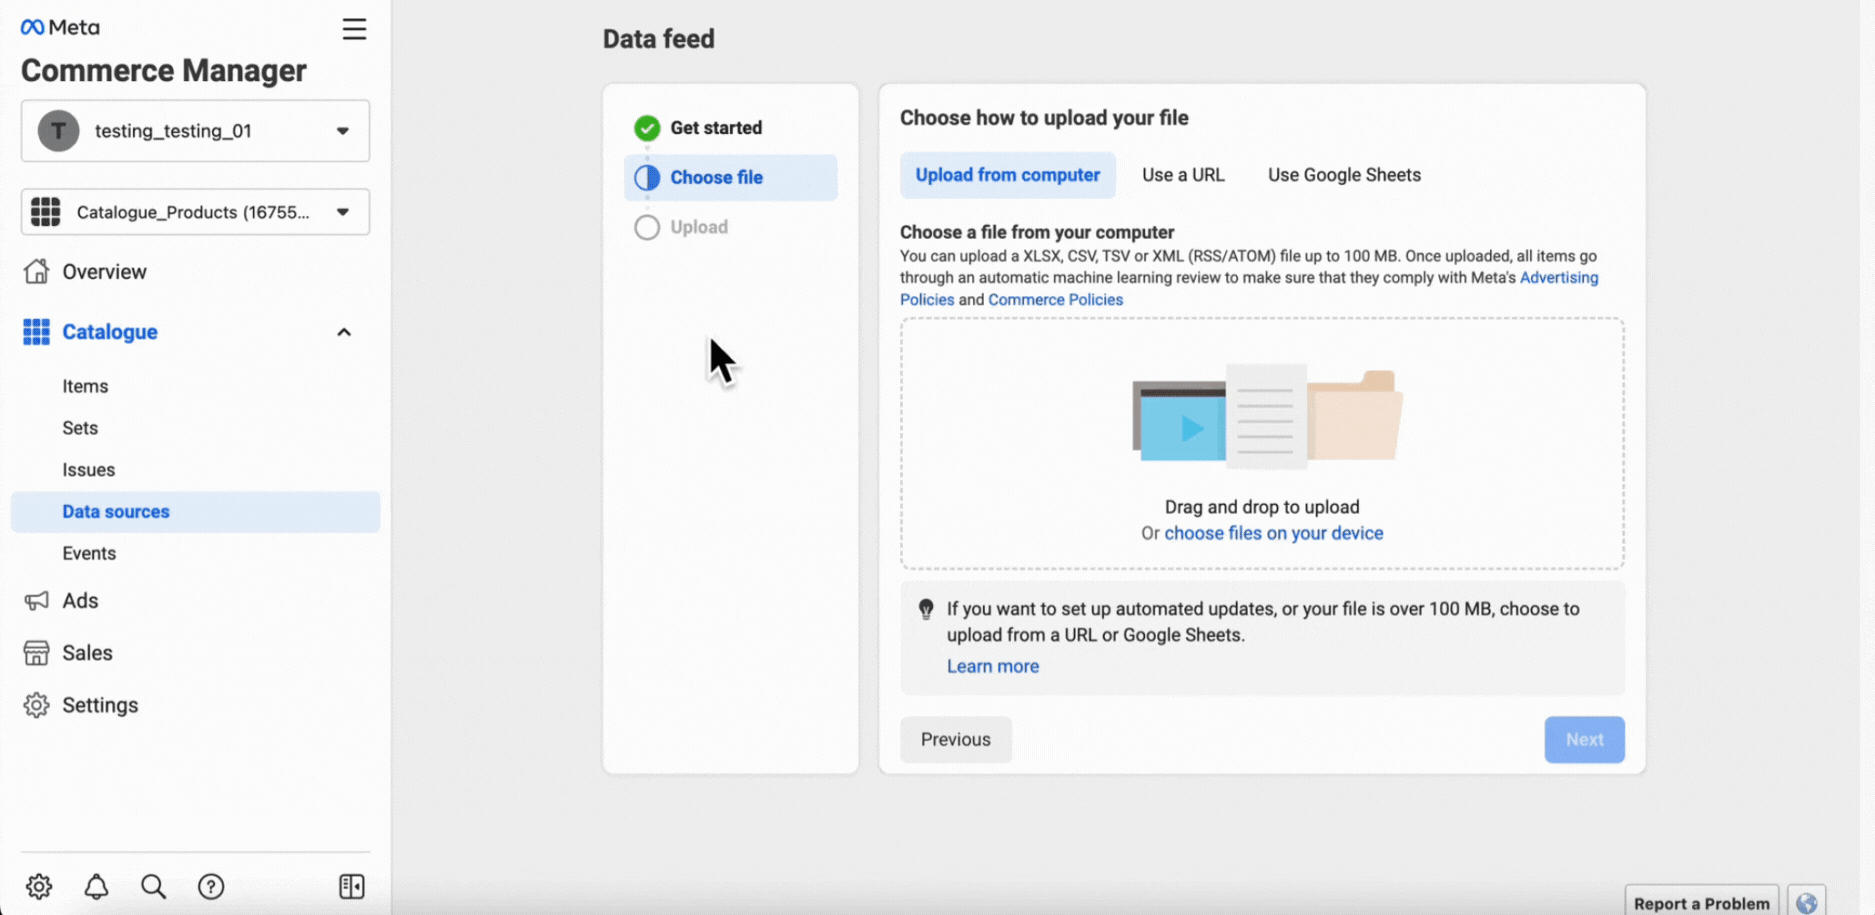
Task: Click the Drag and drop to upload text
Action: pos(1262,507)
